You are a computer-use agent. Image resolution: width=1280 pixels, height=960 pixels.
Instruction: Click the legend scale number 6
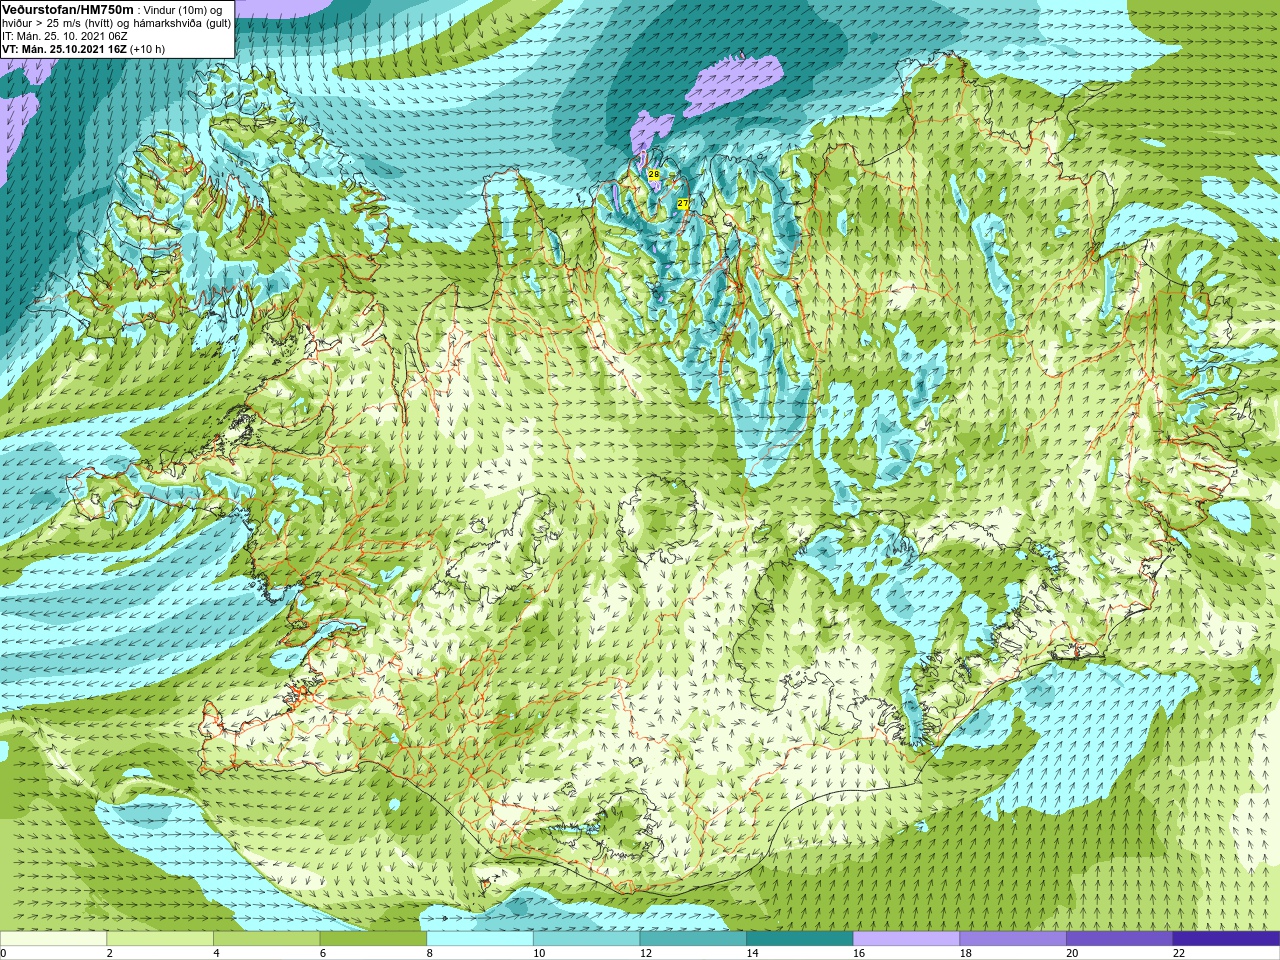[x=323, y=953]
